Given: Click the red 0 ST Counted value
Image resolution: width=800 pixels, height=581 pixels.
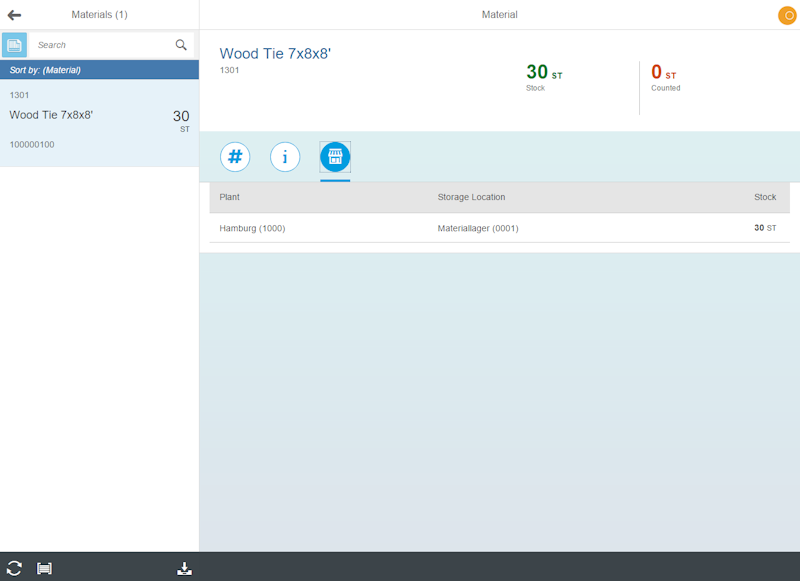Looking at the screenshot, I should click(663, 73).
